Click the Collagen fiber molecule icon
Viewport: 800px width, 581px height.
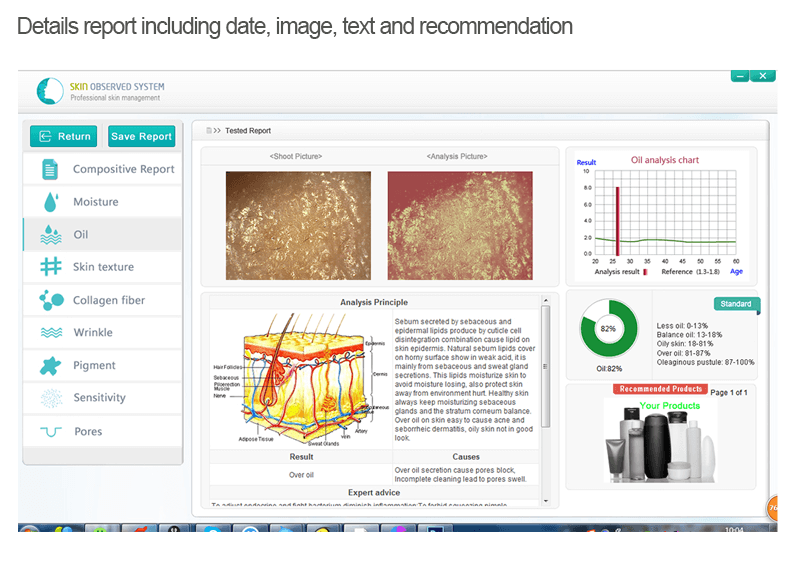coord(51,300)
